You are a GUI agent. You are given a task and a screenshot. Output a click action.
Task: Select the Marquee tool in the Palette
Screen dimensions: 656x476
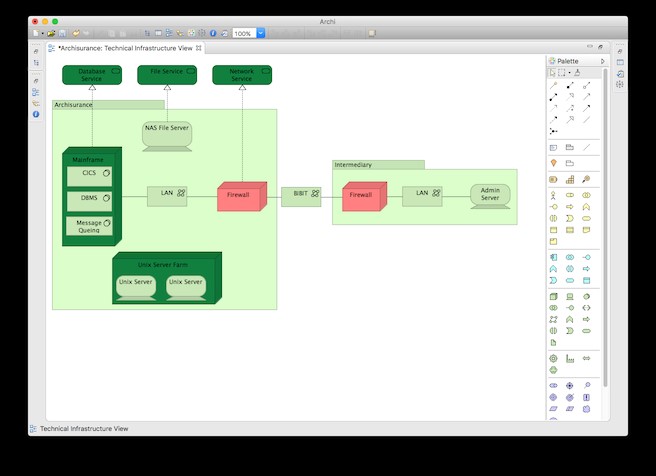pos(561,73)
